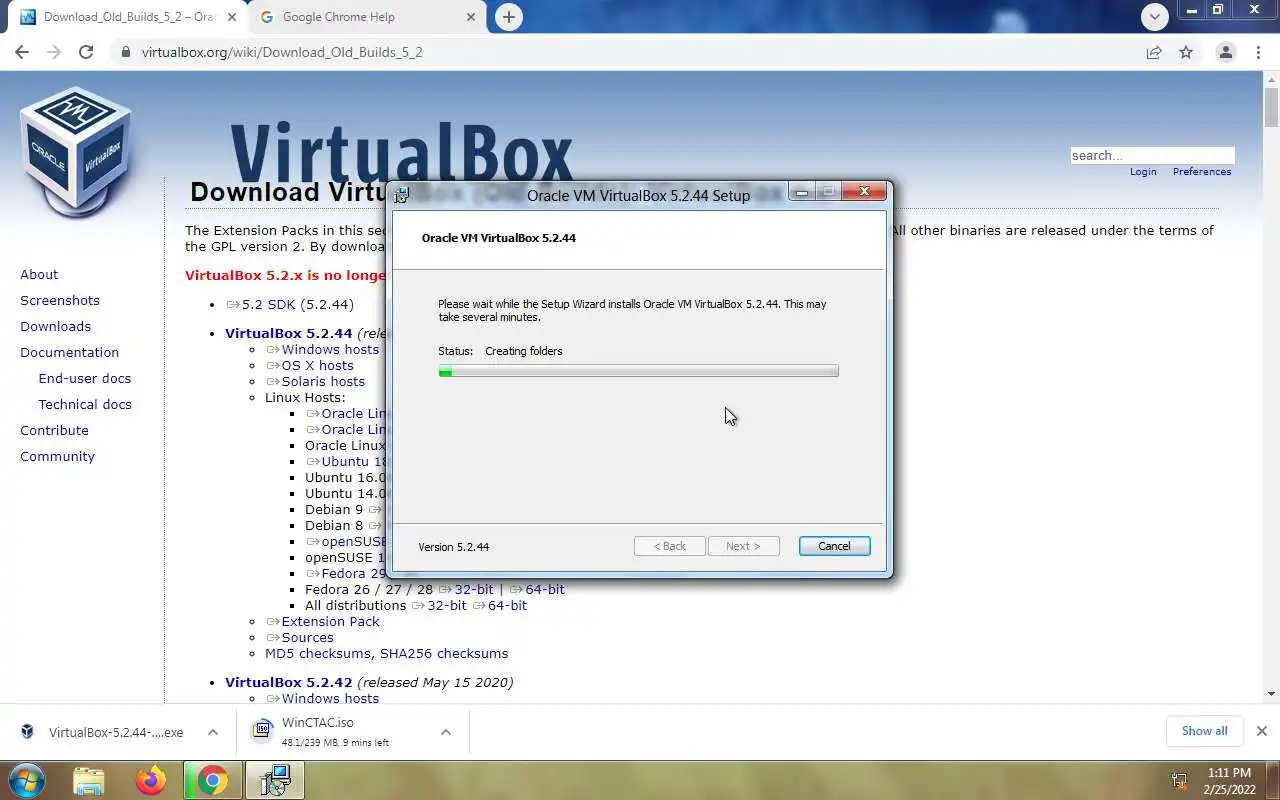Open Contribute in the sidebar
This screenshot has height=800, width=1280.
click(x=54, y=430)
